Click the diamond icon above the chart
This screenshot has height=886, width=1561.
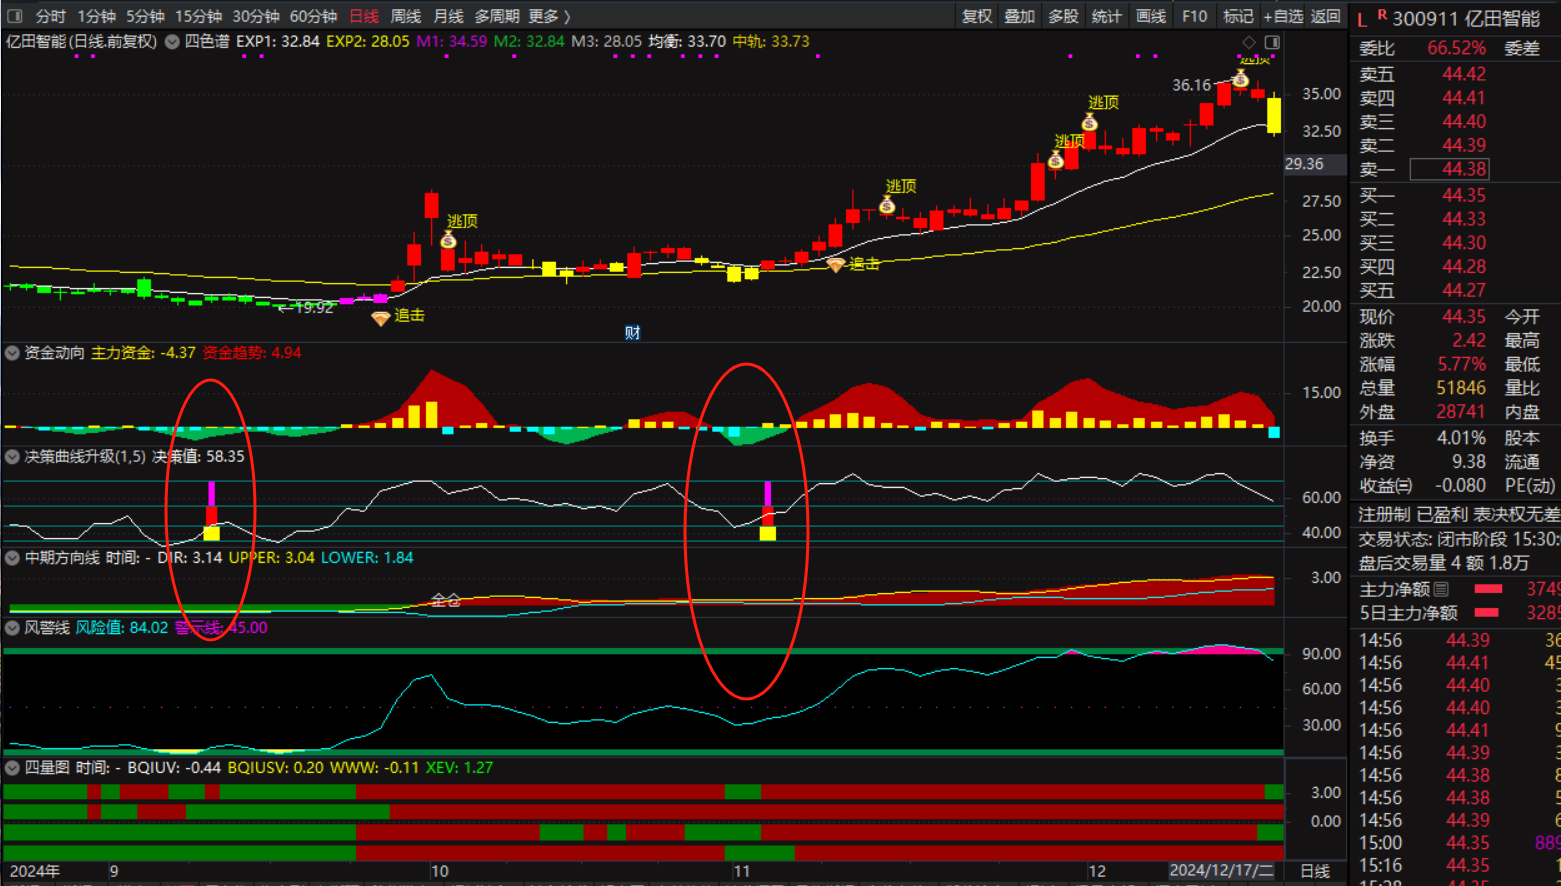1248,42
